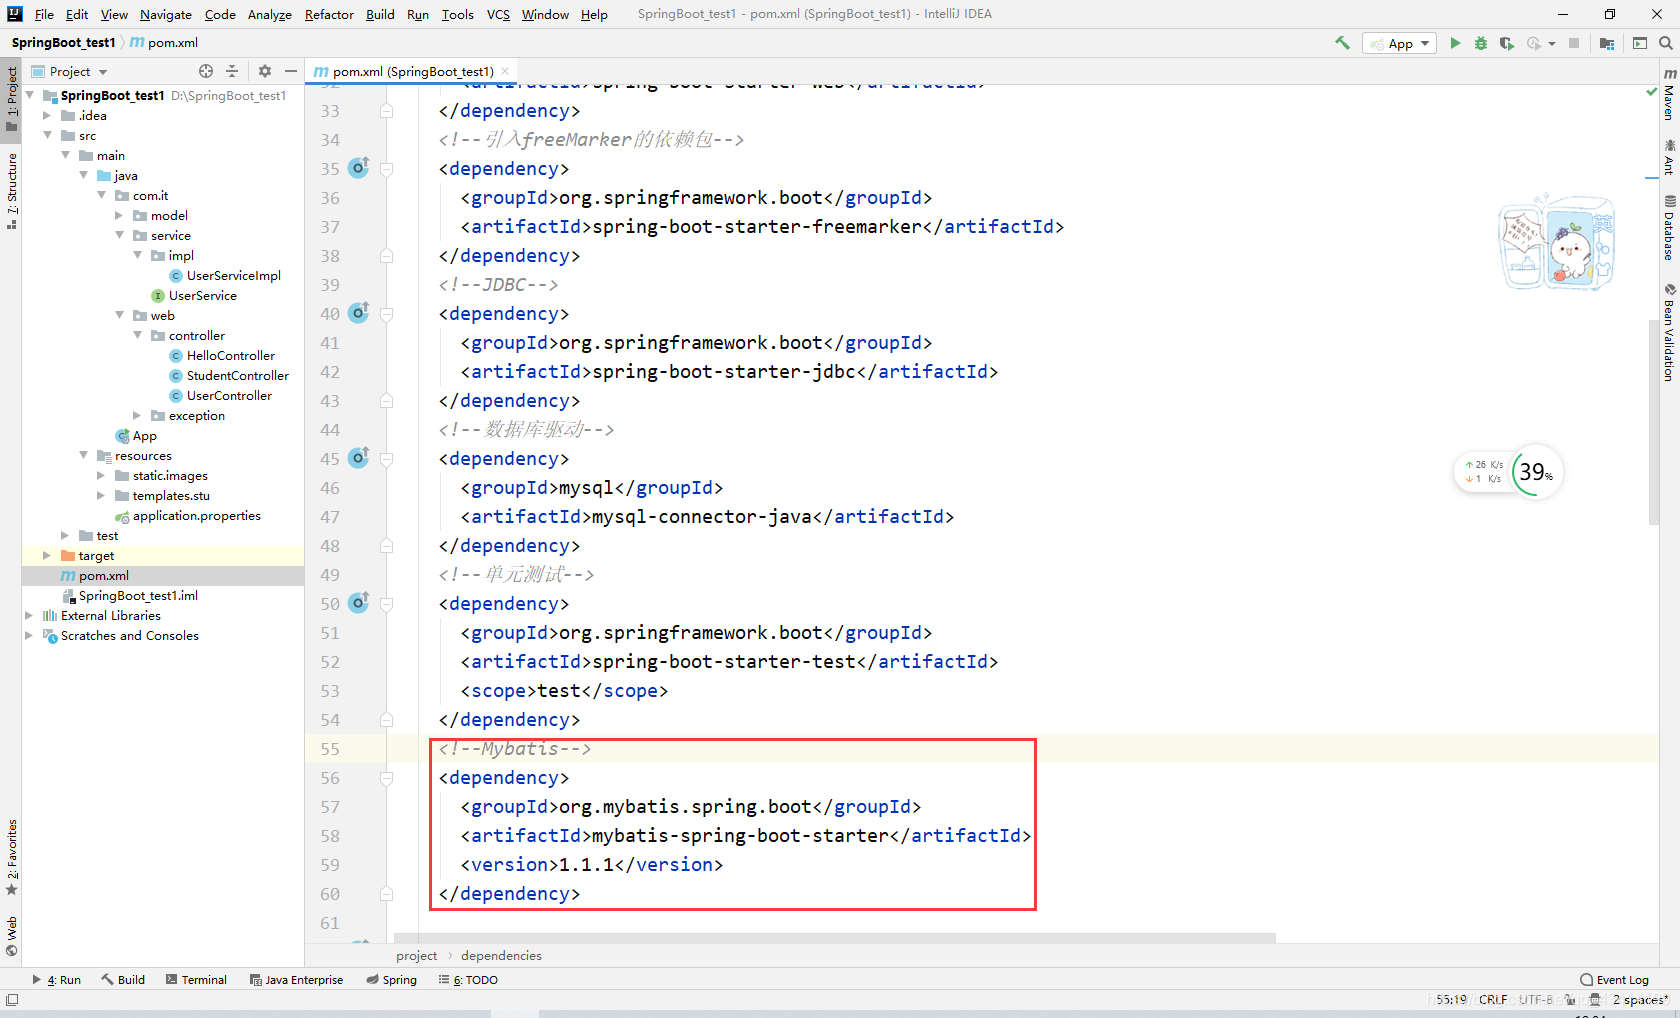1680x1018 pixels.
Task: Click gutter bean icon on line 40
Action: coord(358,313)
